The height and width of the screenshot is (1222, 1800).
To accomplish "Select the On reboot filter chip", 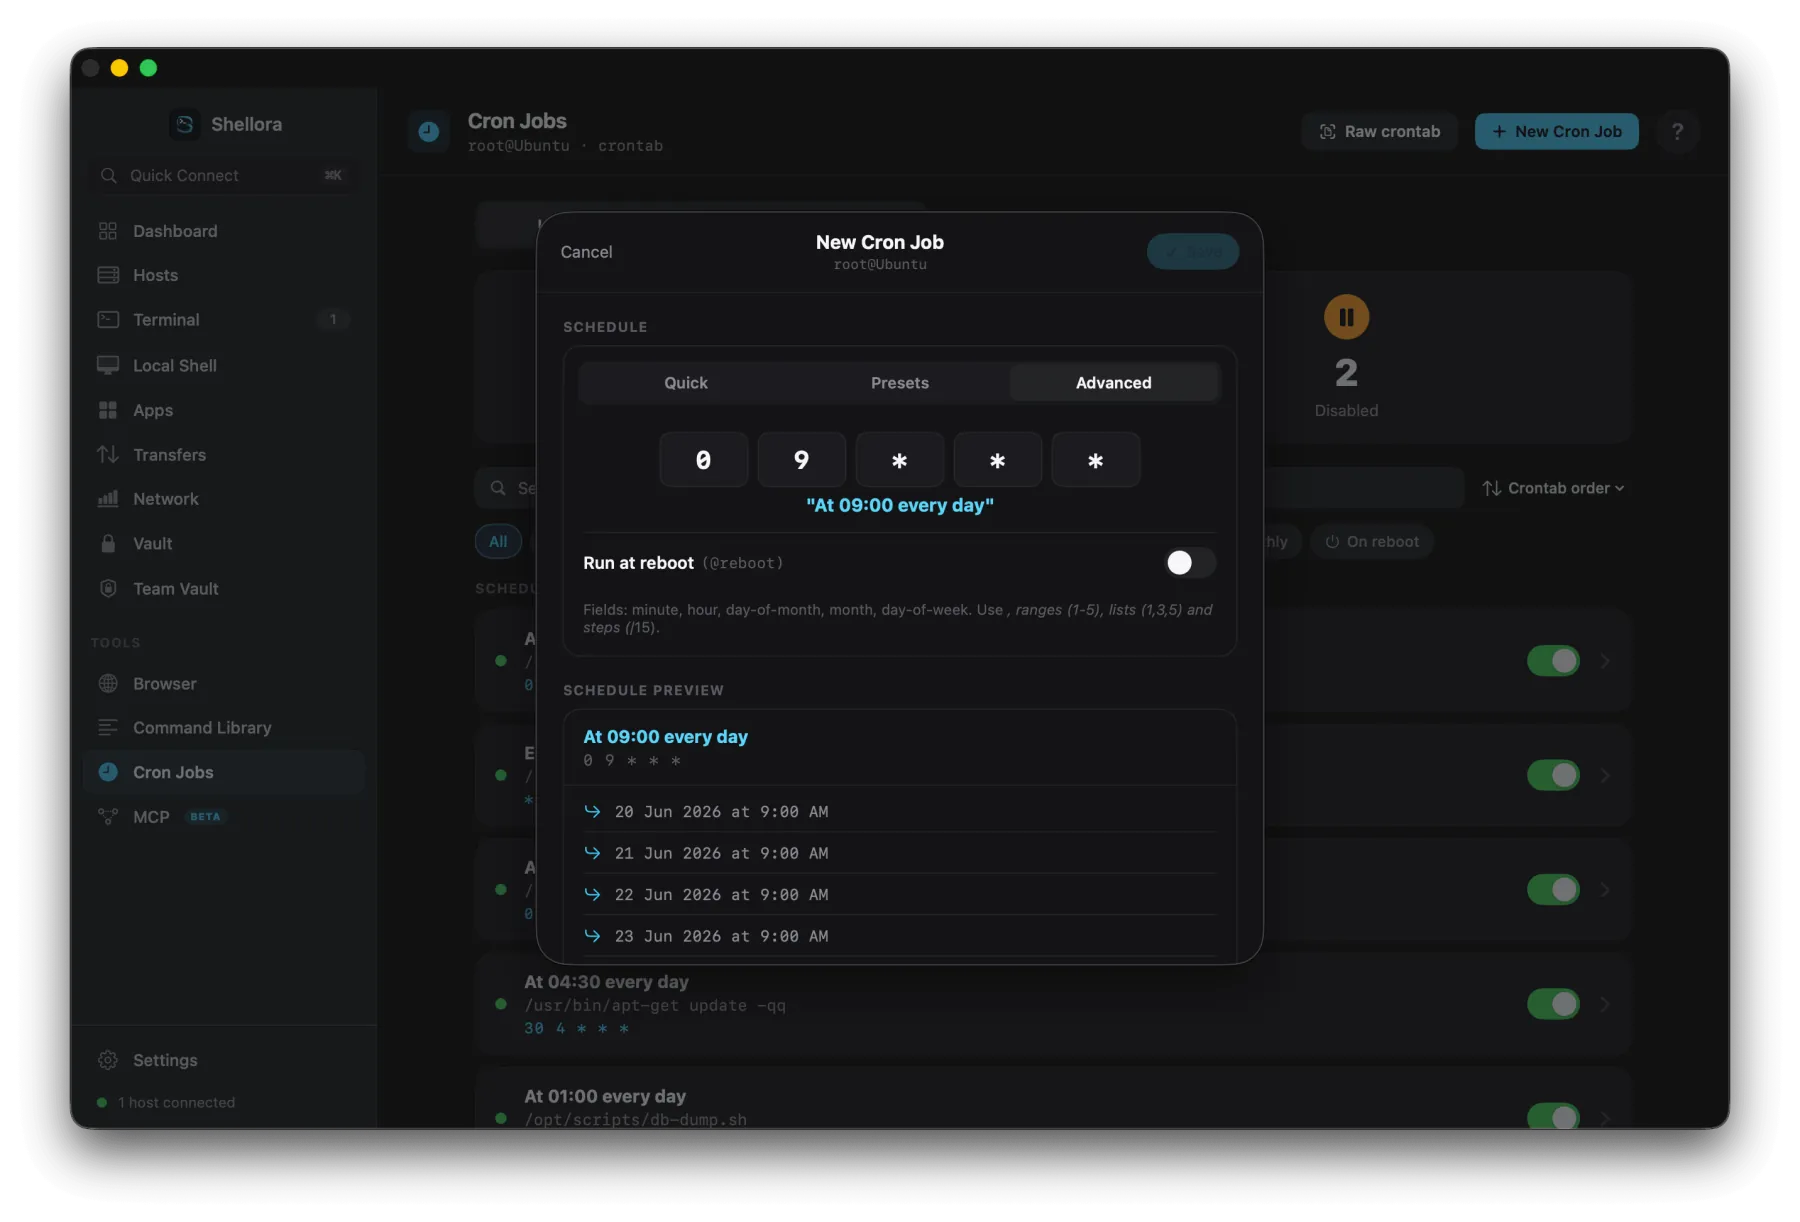I will click(x=1372, y=541).
